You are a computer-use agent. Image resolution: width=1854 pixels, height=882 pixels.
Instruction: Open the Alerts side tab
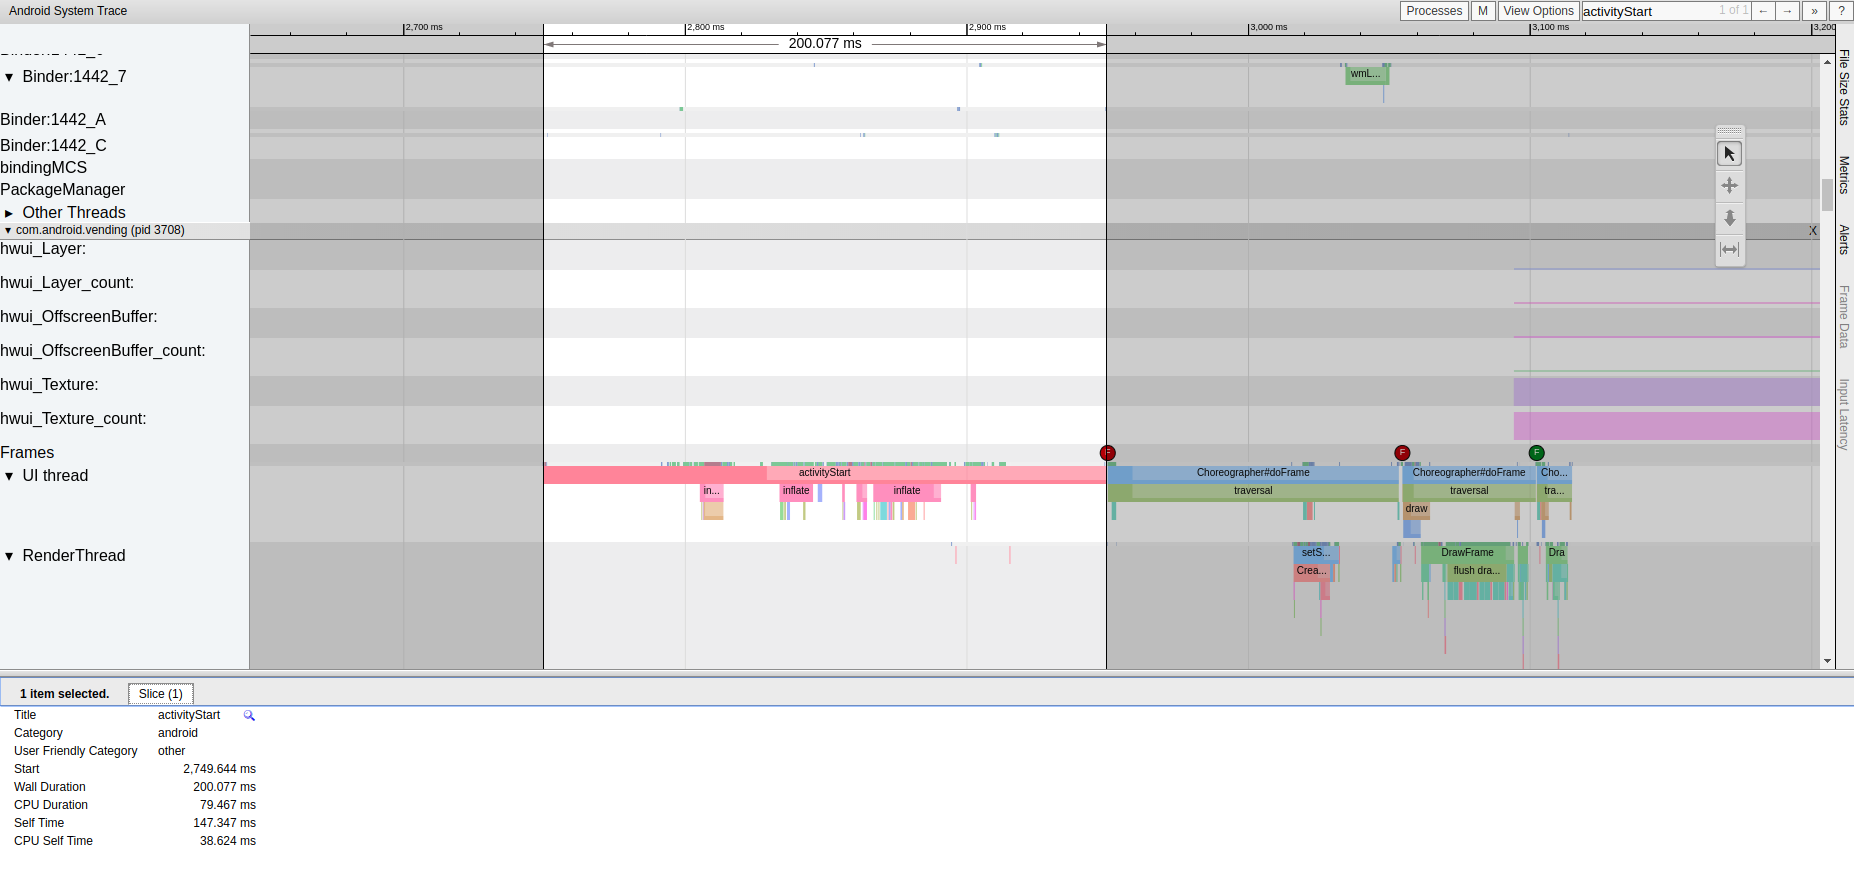point(1844,239)
